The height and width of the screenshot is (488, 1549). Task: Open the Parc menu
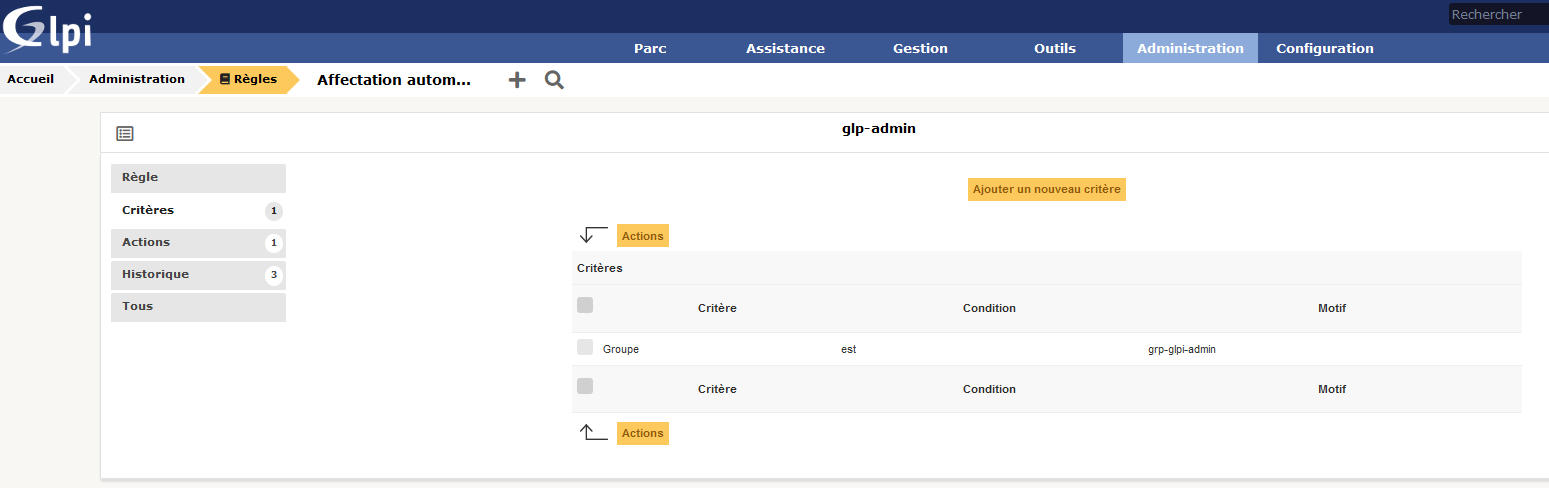[x=650, y=48]
